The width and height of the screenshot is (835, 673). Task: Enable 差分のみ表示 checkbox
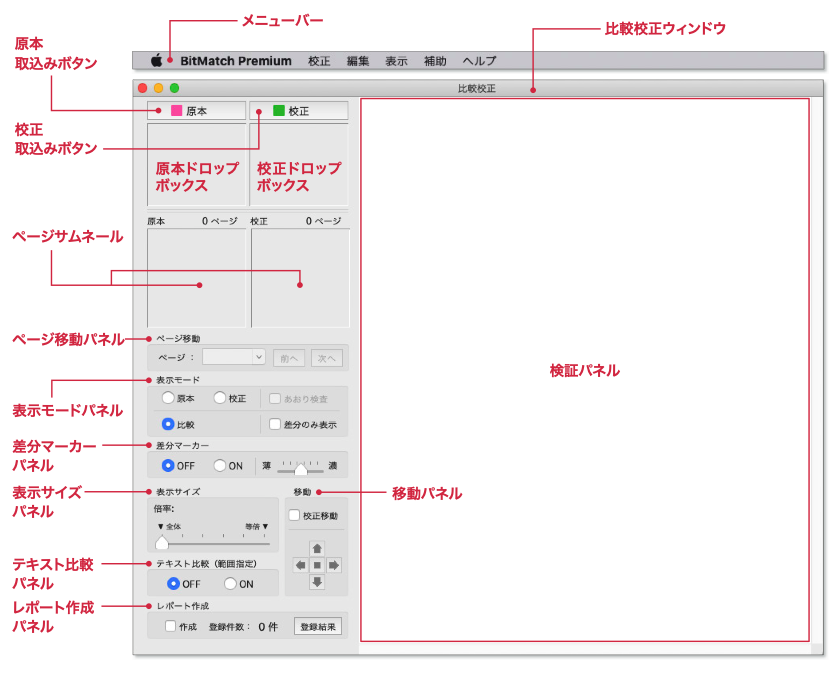coord(275,424)
